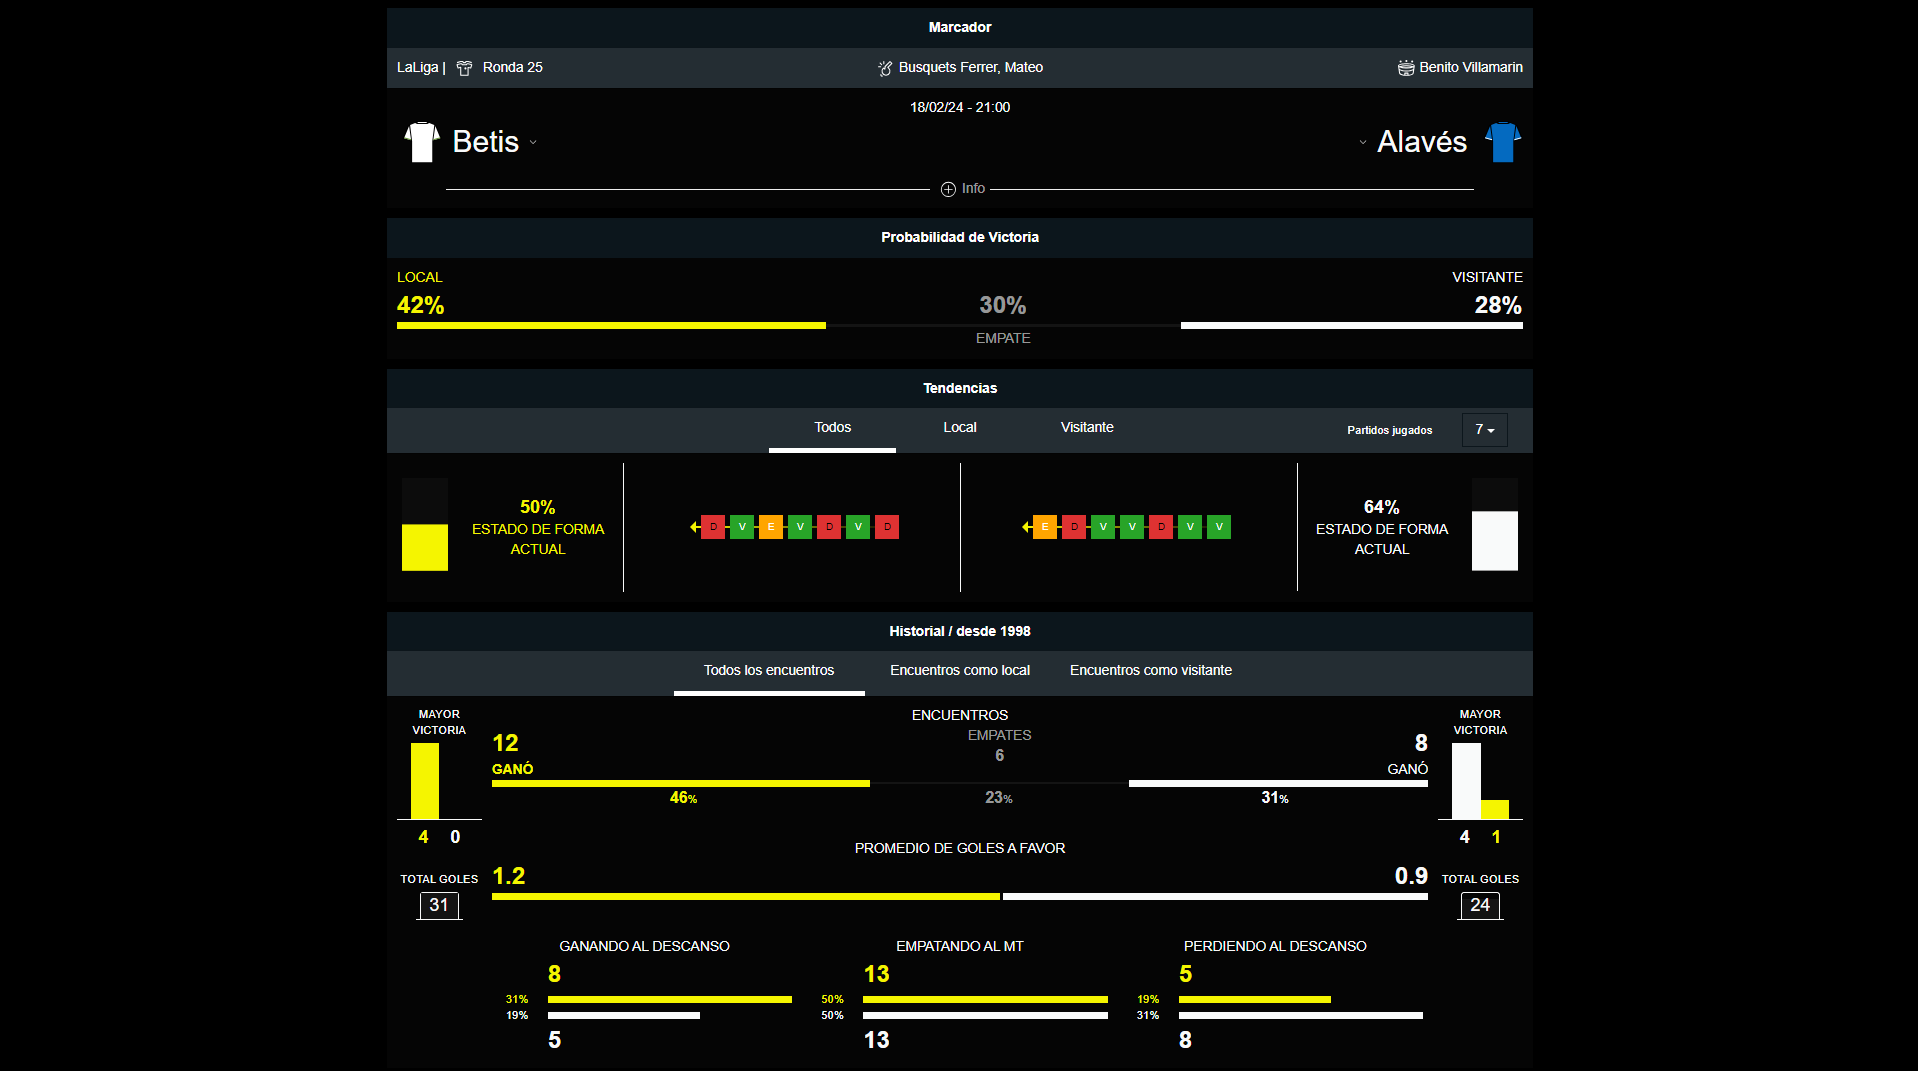Click the white visitor win probability bar
The width and height of the screenshot is (1918, 1071).
[x=1352, y=326]
